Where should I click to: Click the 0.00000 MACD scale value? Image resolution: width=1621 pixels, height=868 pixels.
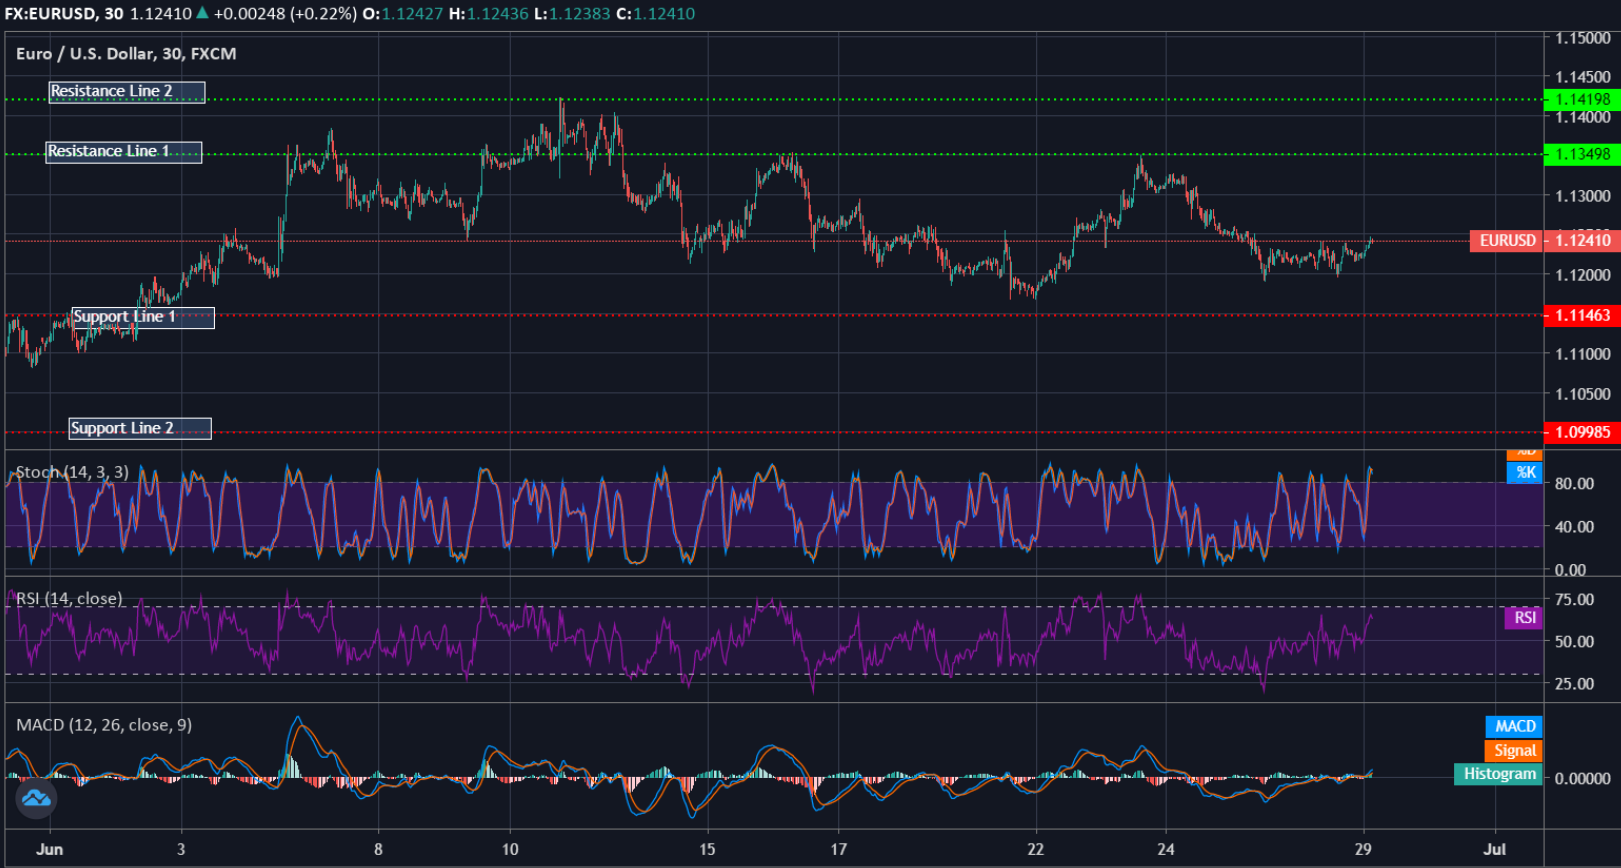(1582, 779)
